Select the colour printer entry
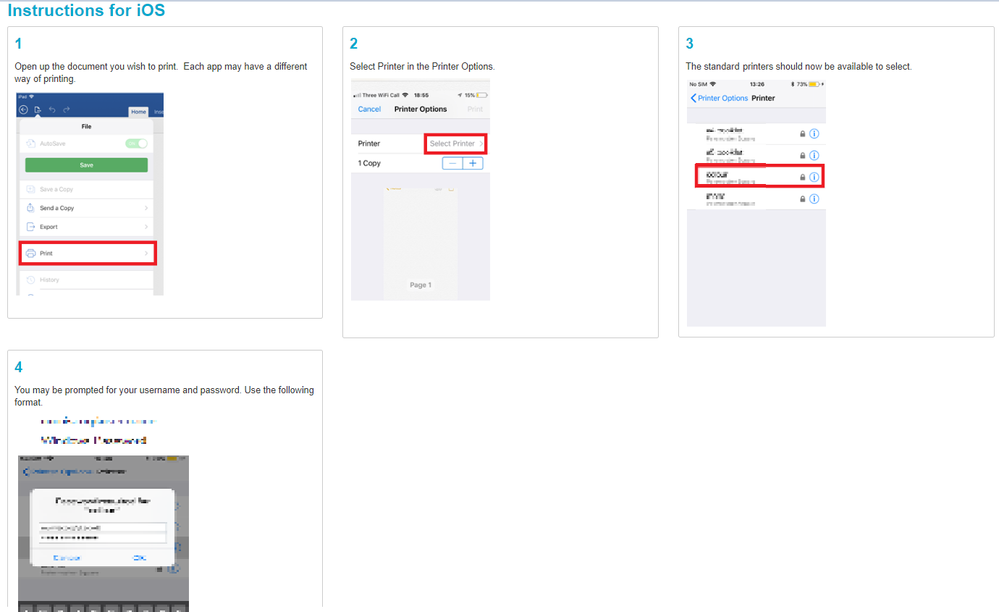This screenshot has height=612, width=999. (759, 176)
